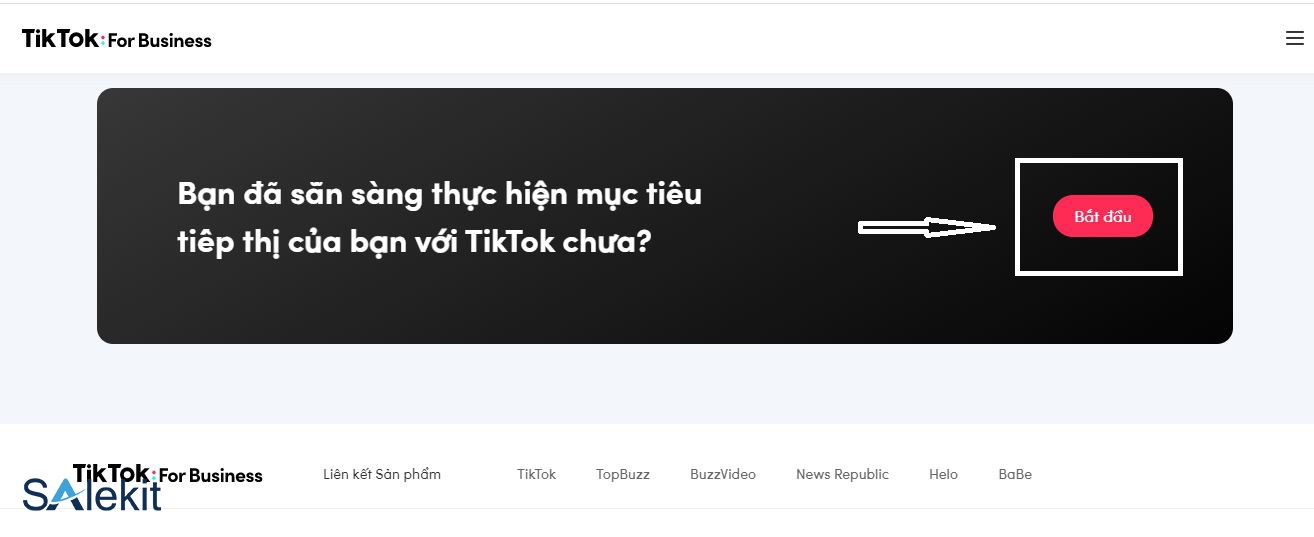Click the TikTok For Business header logo
The width and height of the screenshot is (1314, 537).
pyautogui.click(x=117, y=39)
